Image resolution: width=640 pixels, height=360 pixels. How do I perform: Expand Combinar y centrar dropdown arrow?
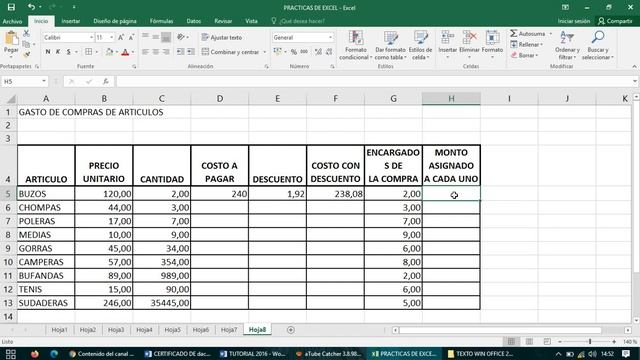point(264,52)
